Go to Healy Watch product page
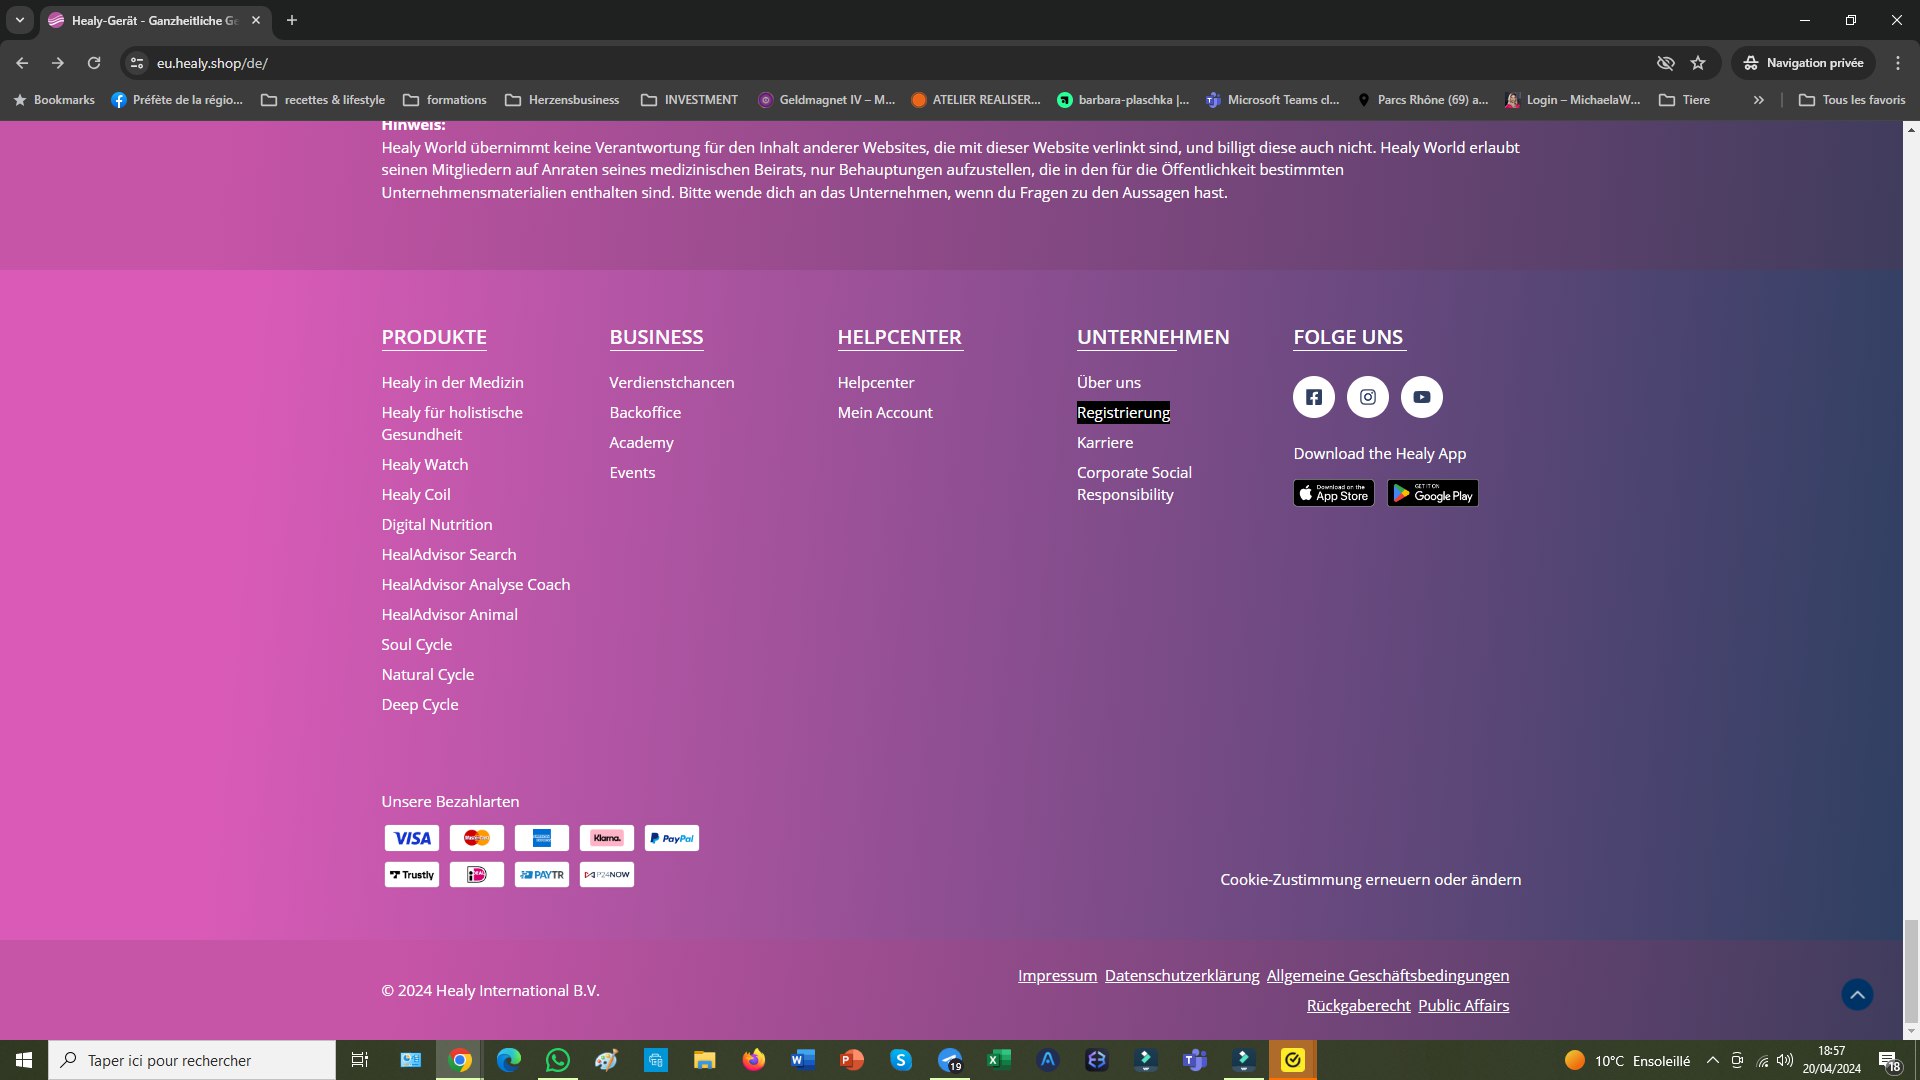 [425, 465]
